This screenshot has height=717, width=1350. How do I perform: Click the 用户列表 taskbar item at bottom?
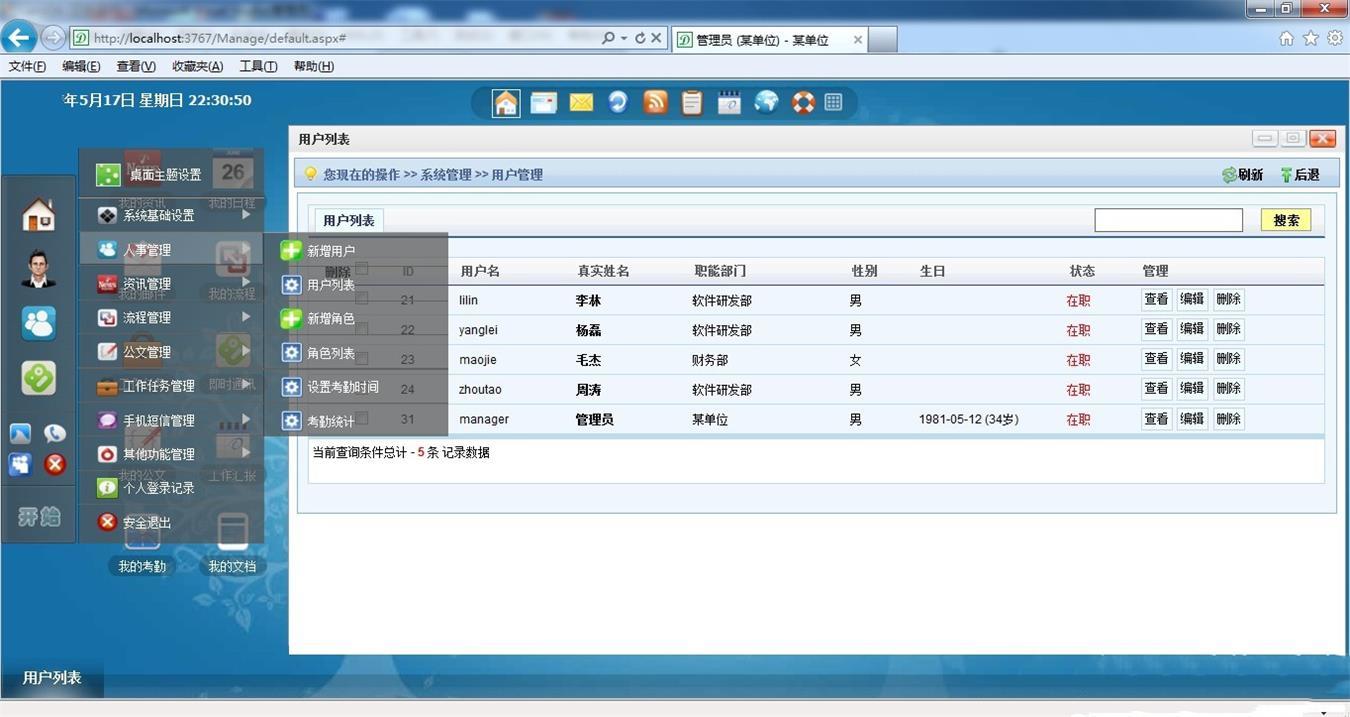[52, 678]
